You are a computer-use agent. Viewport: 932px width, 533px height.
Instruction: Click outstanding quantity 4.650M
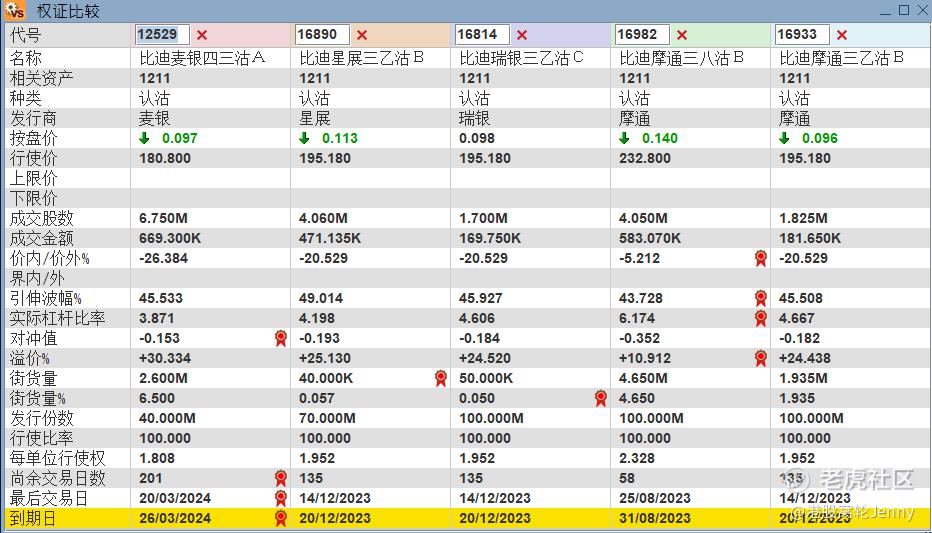pos(643,378)
